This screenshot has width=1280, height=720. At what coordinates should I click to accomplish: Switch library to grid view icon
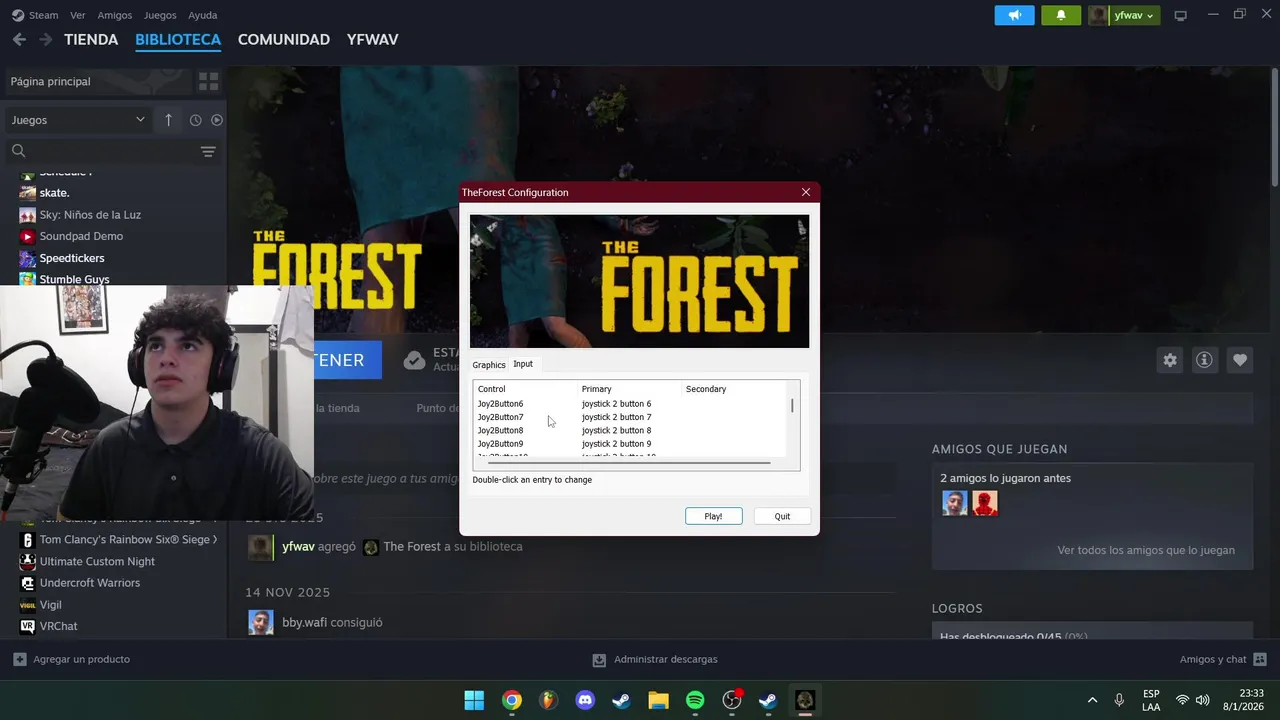pos(208,81)
